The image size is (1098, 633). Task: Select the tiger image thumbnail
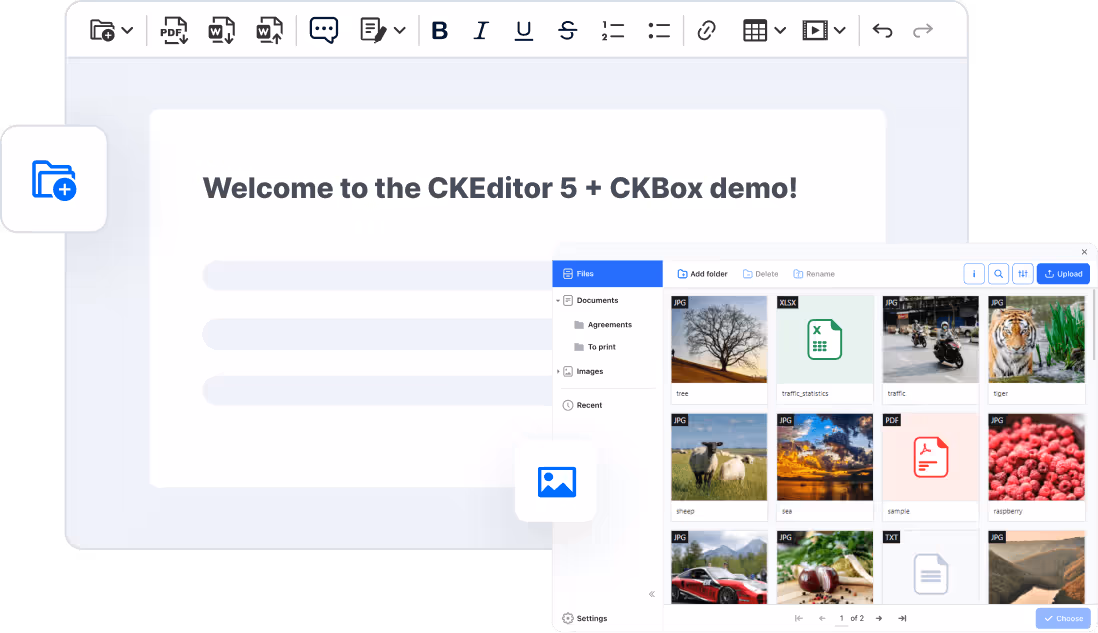1036,340
